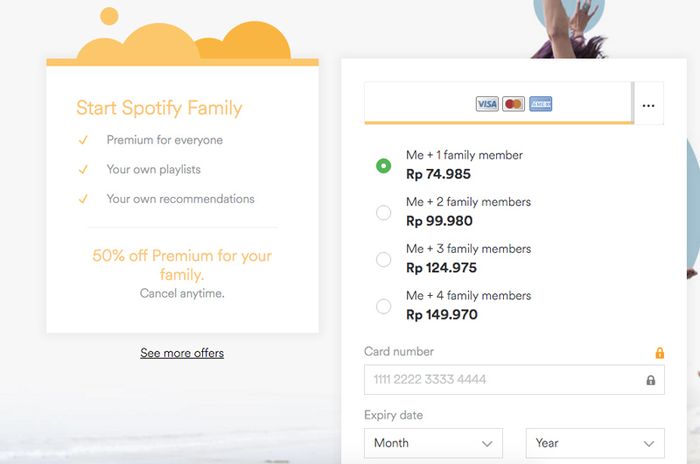Select the credit card payment tab
This screenshot has width=700, height=464.
pos(499,104)
